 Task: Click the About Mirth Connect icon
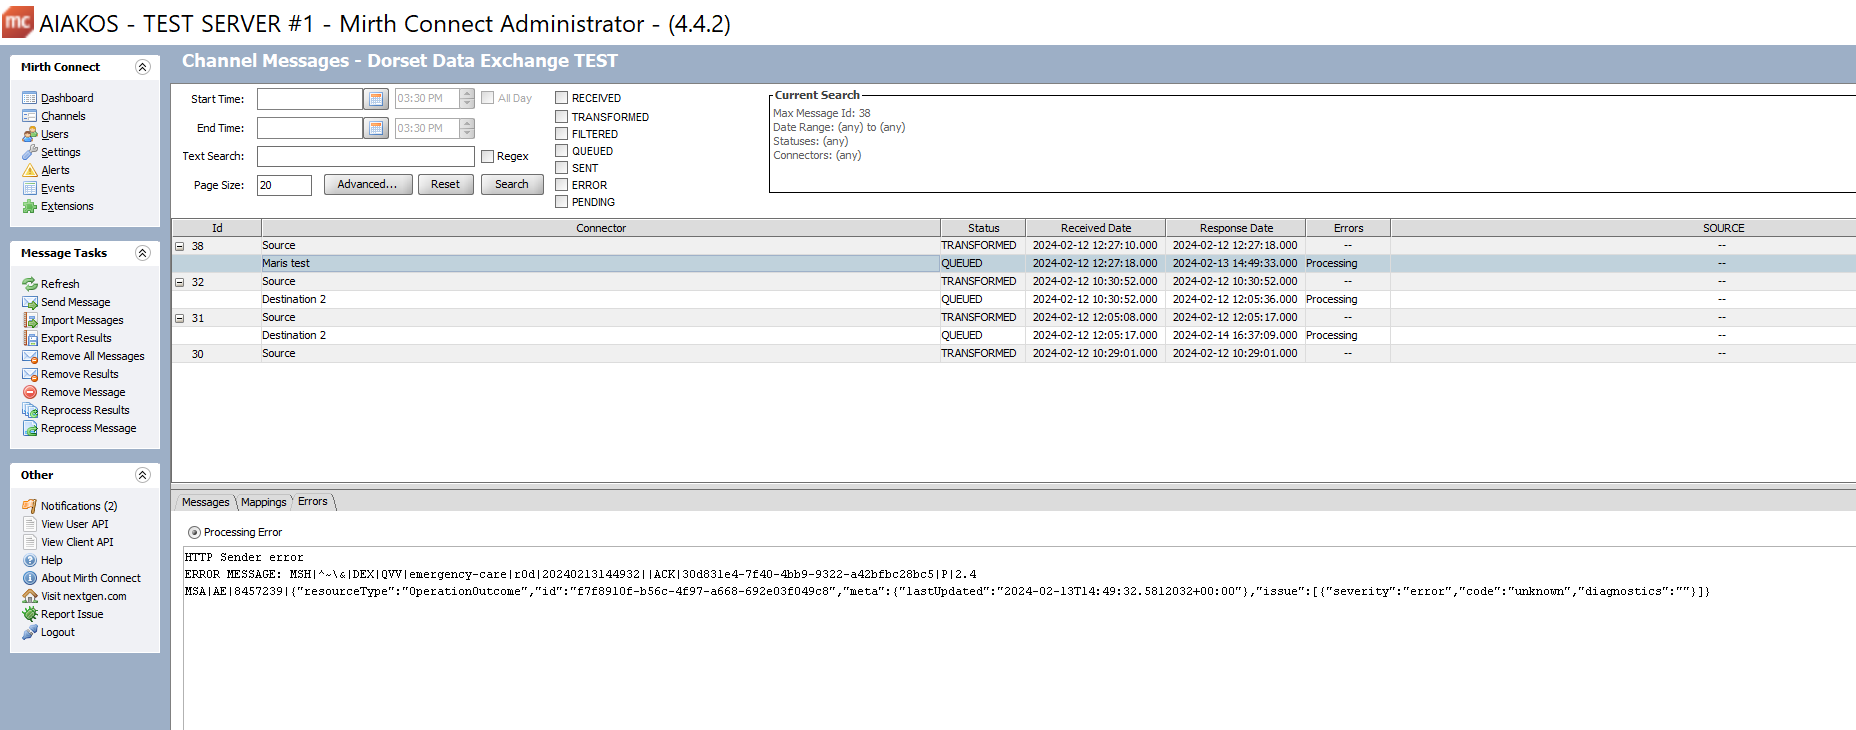30,578
